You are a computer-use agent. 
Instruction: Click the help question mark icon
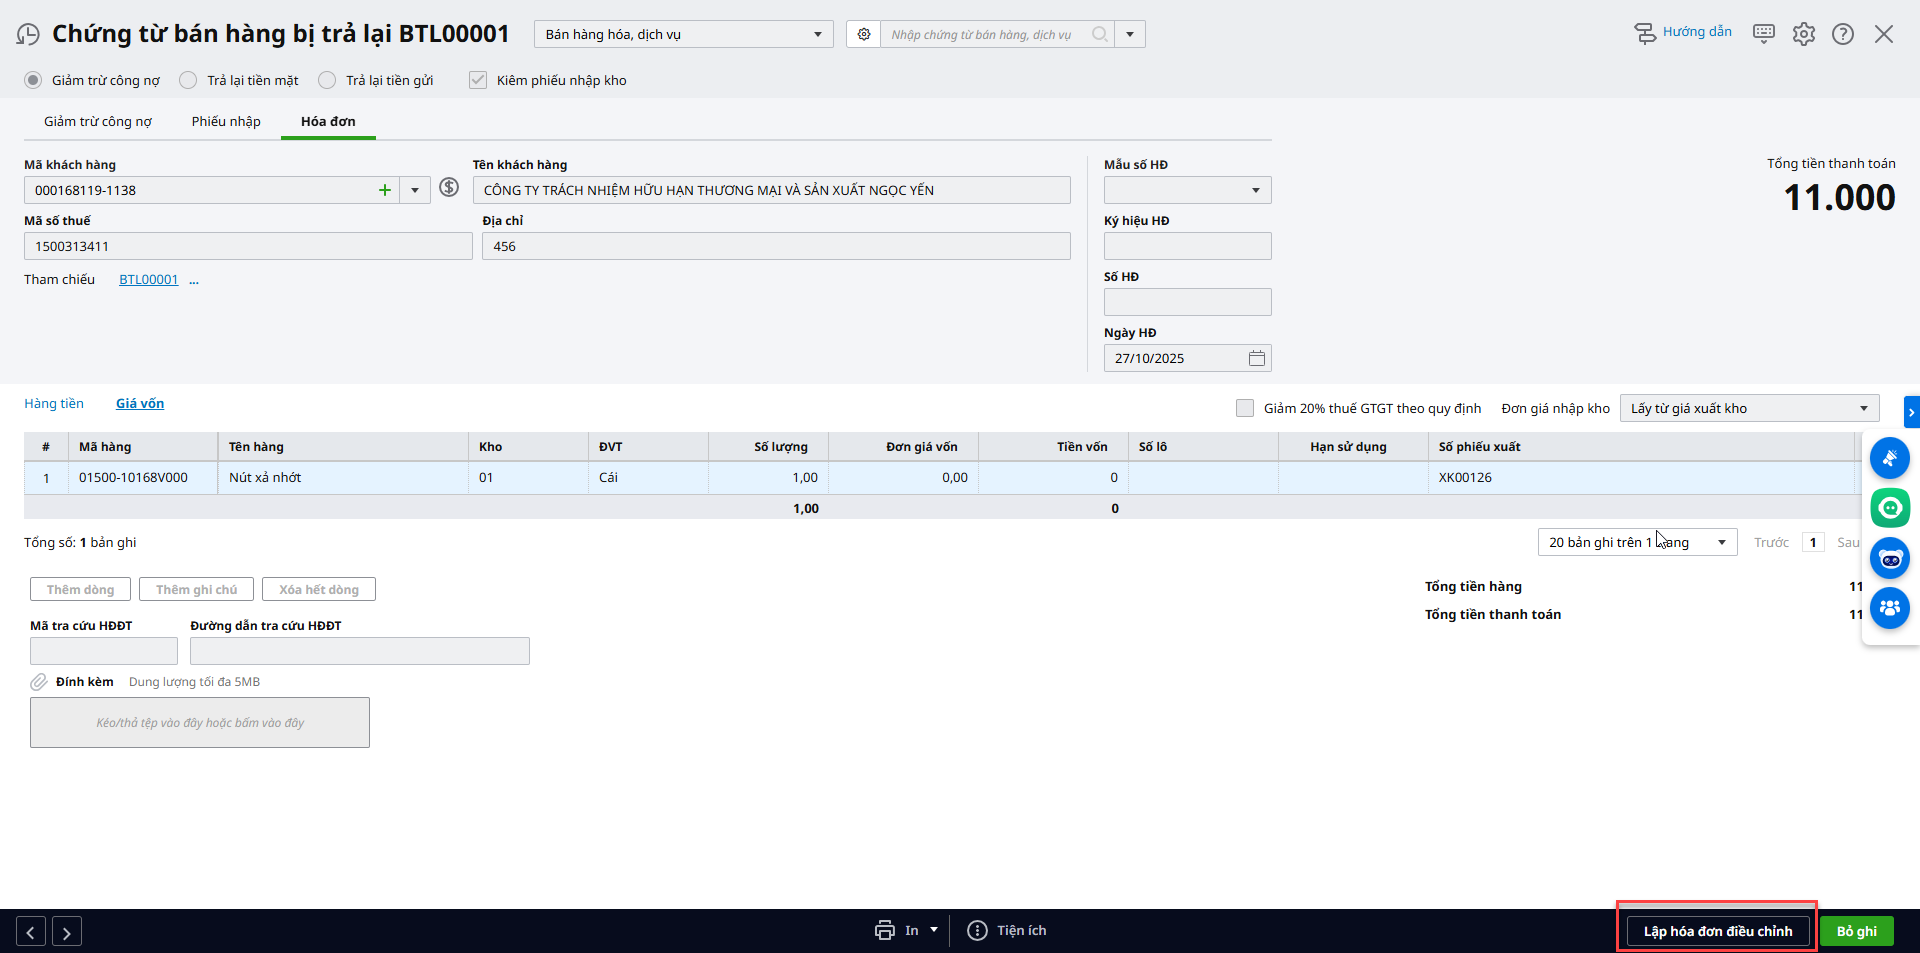point(1842,34)
